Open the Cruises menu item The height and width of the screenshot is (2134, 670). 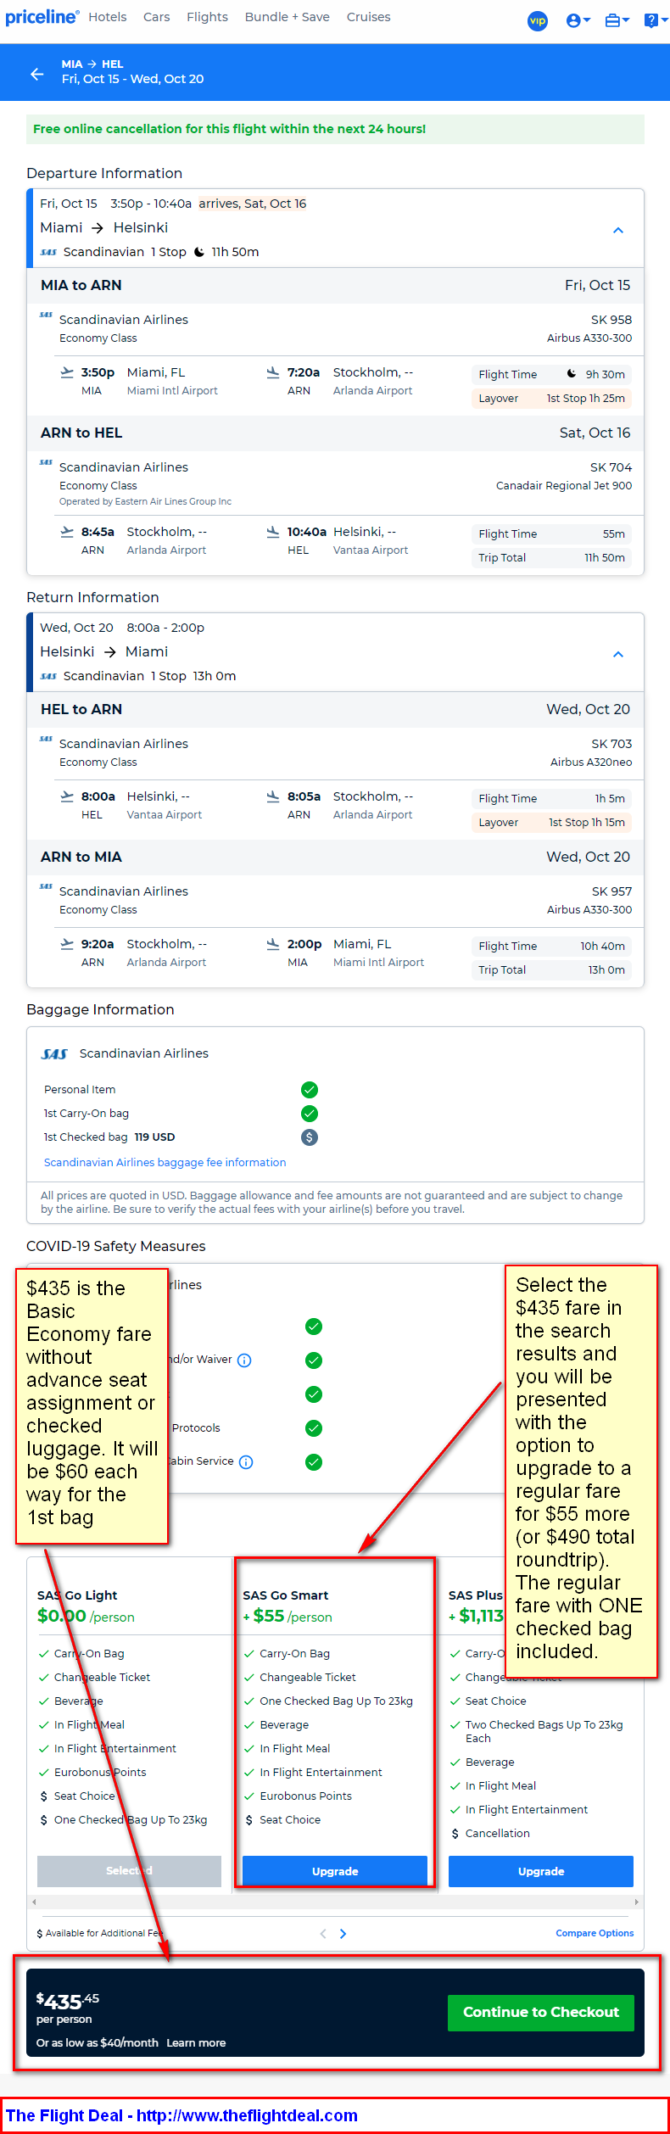tap(369, 17)
